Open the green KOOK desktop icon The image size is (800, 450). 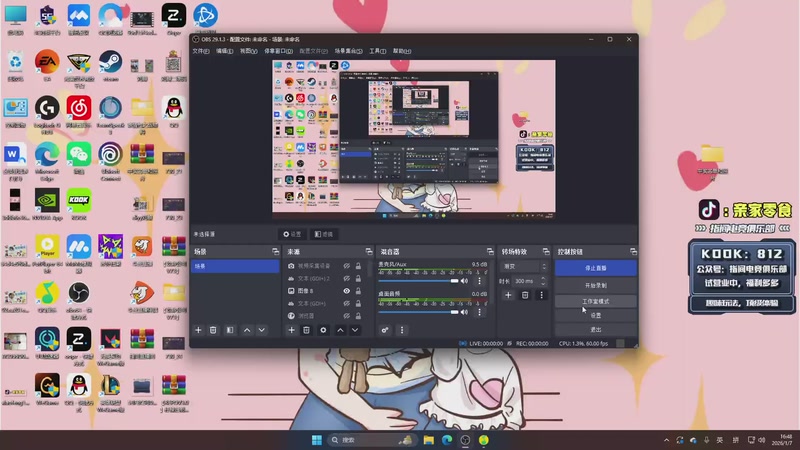point(79,204)
